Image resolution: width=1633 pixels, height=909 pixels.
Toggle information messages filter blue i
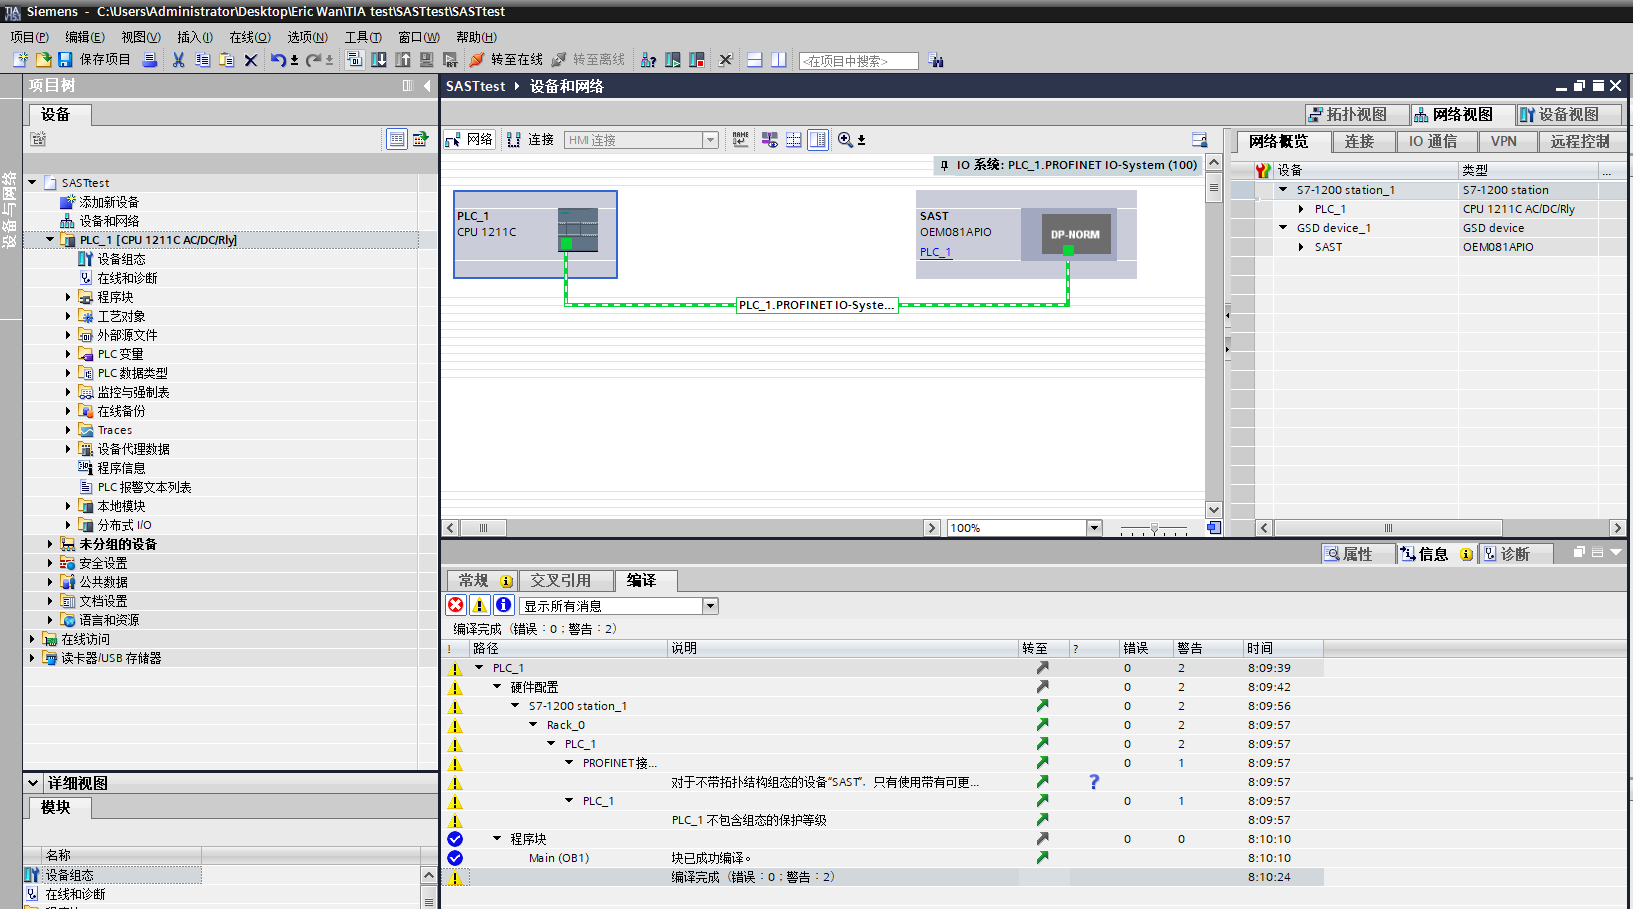[504, 605]
